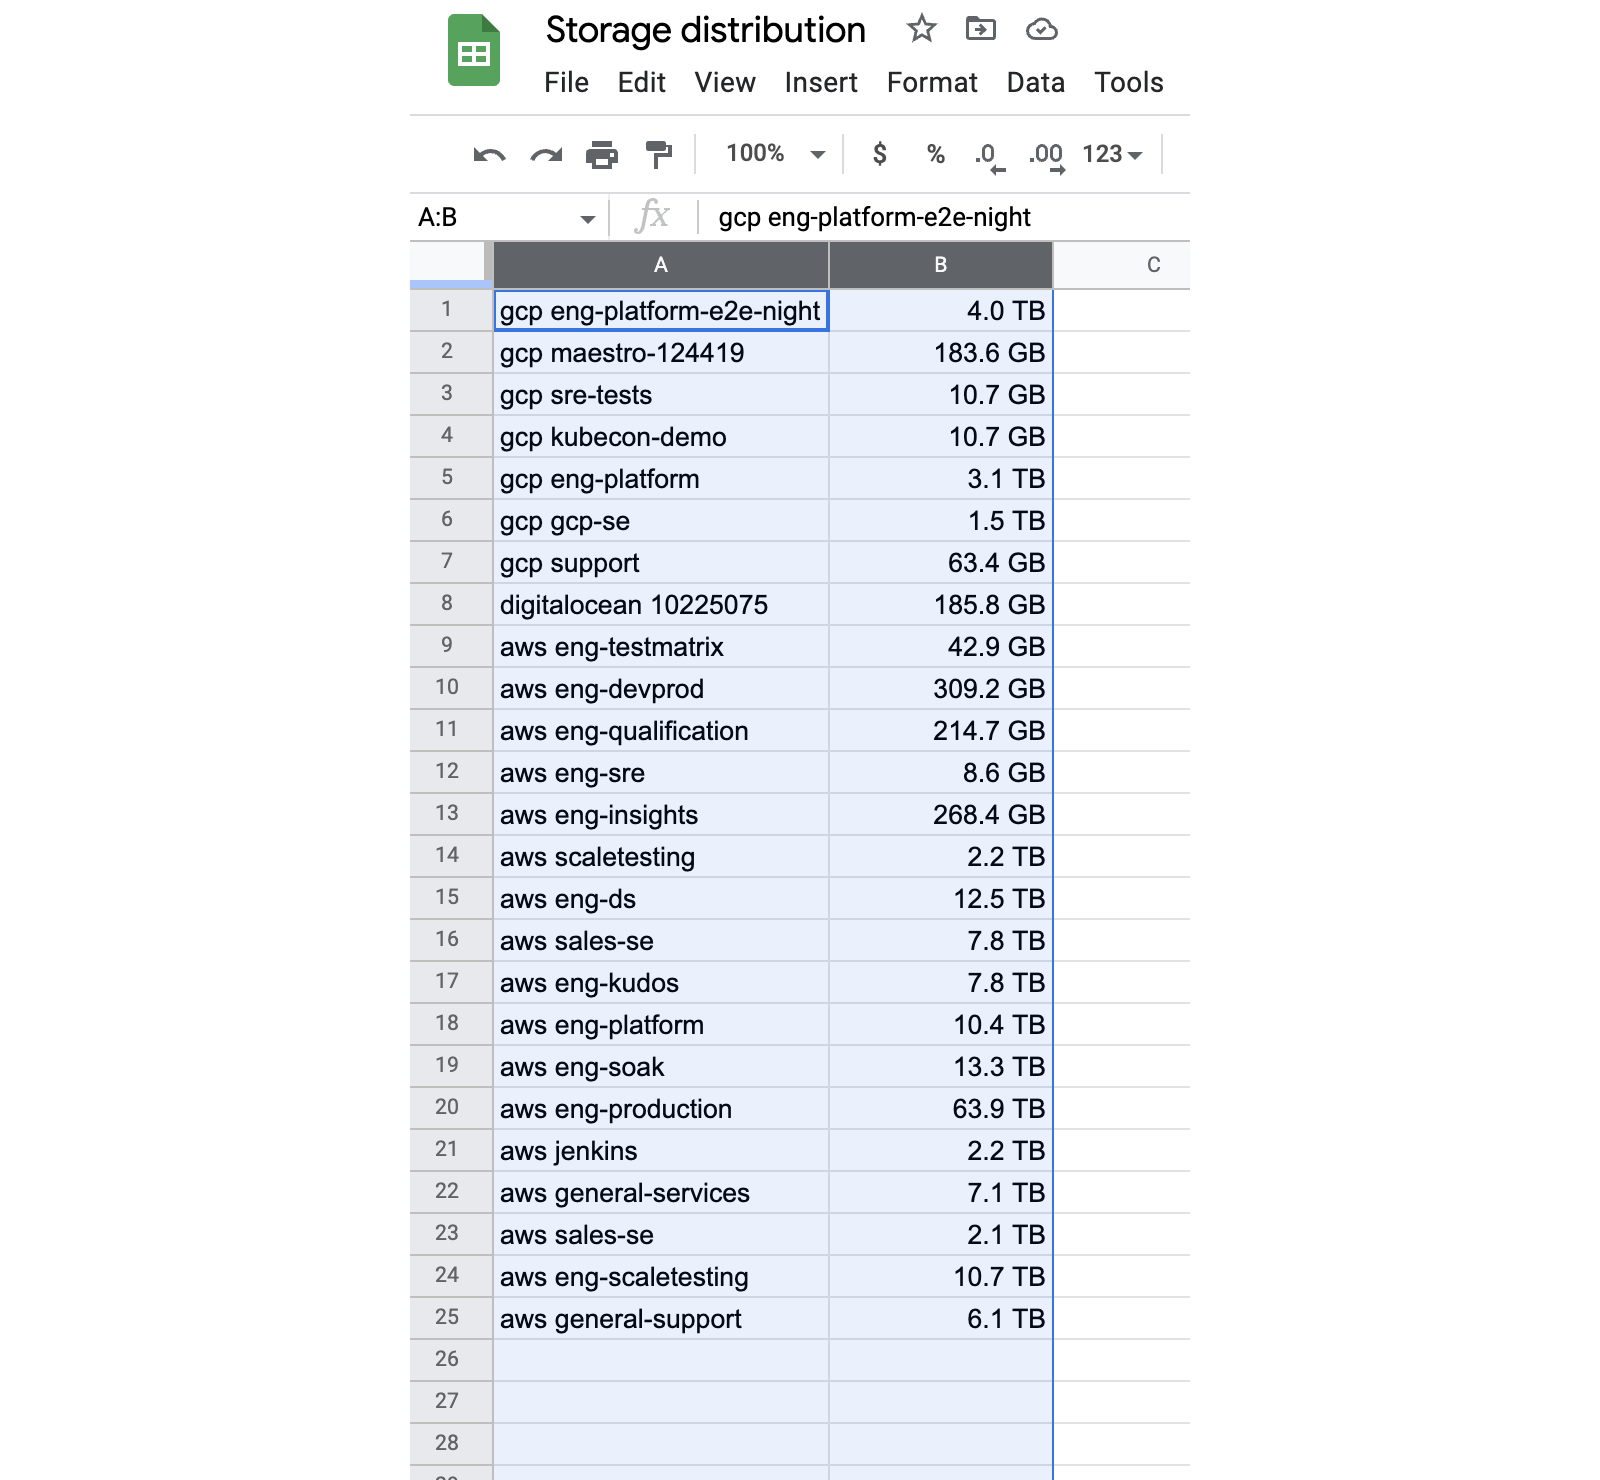Increase decimal places
The image size is (1600, 1480).
click(1046, 156)
